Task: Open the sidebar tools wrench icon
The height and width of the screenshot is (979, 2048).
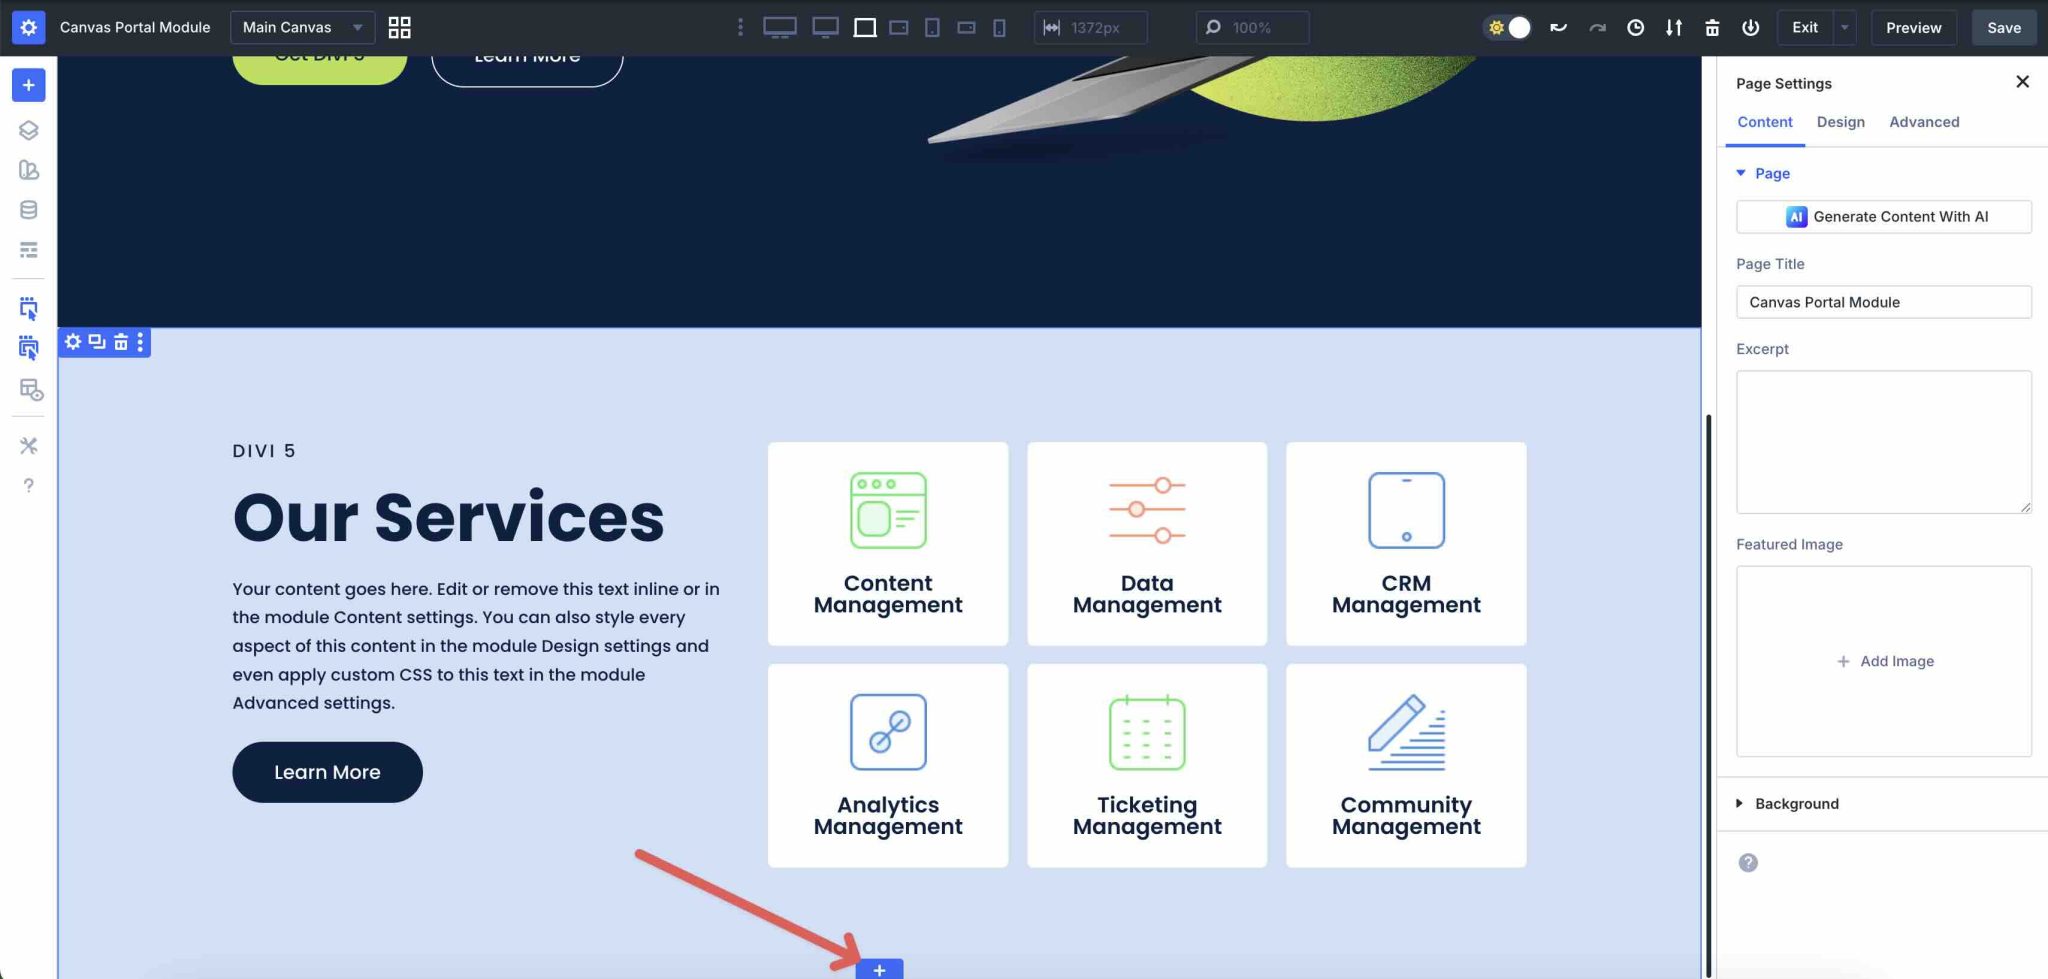Action: pyautogui.click(x=28, y=446)
